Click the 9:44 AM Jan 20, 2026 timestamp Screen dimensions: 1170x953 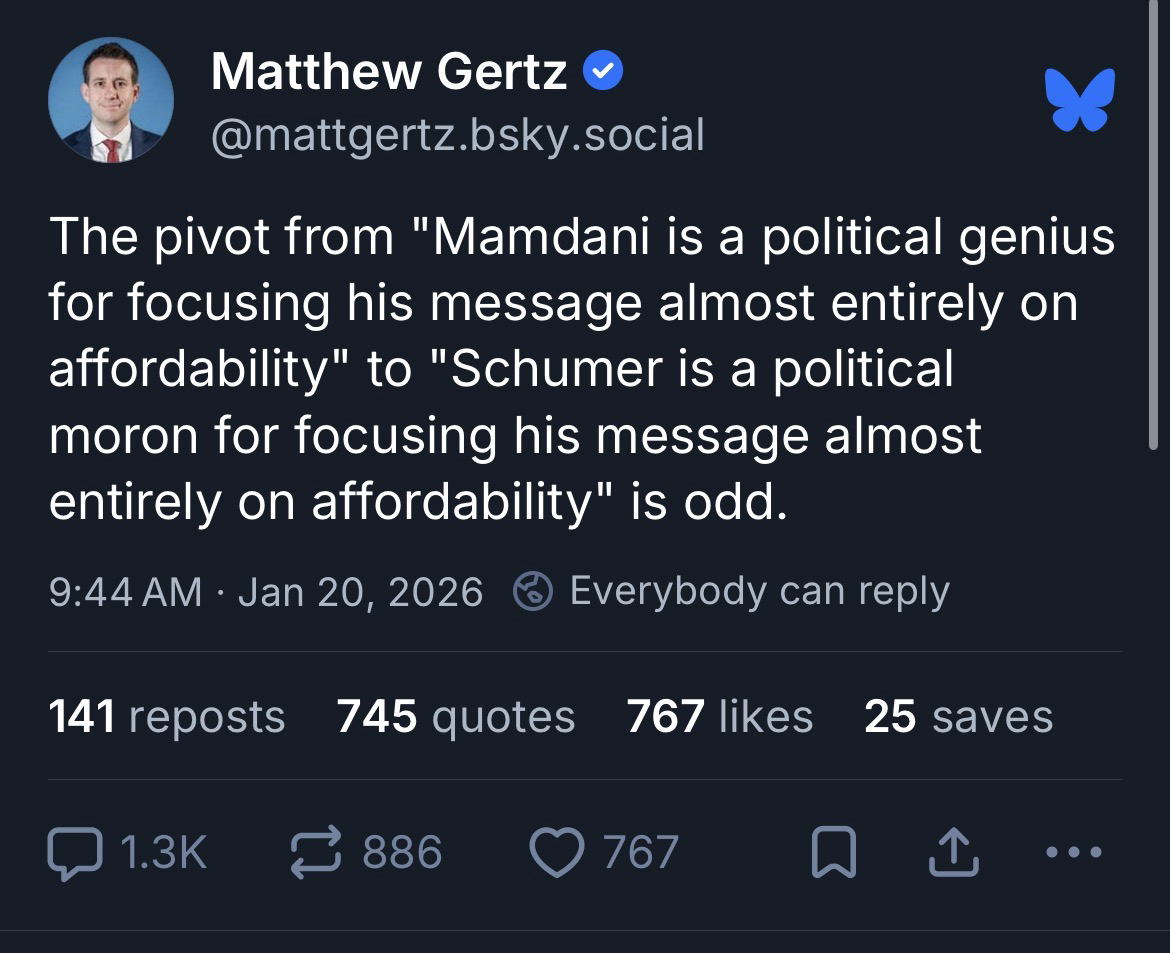point(266,591)
